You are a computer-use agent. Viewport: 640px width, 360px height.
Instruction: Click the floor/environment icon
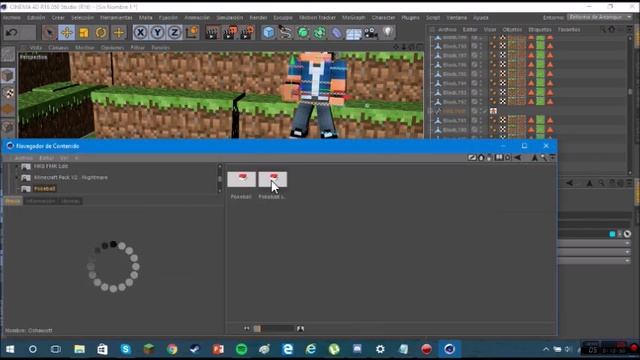point(354,33)
